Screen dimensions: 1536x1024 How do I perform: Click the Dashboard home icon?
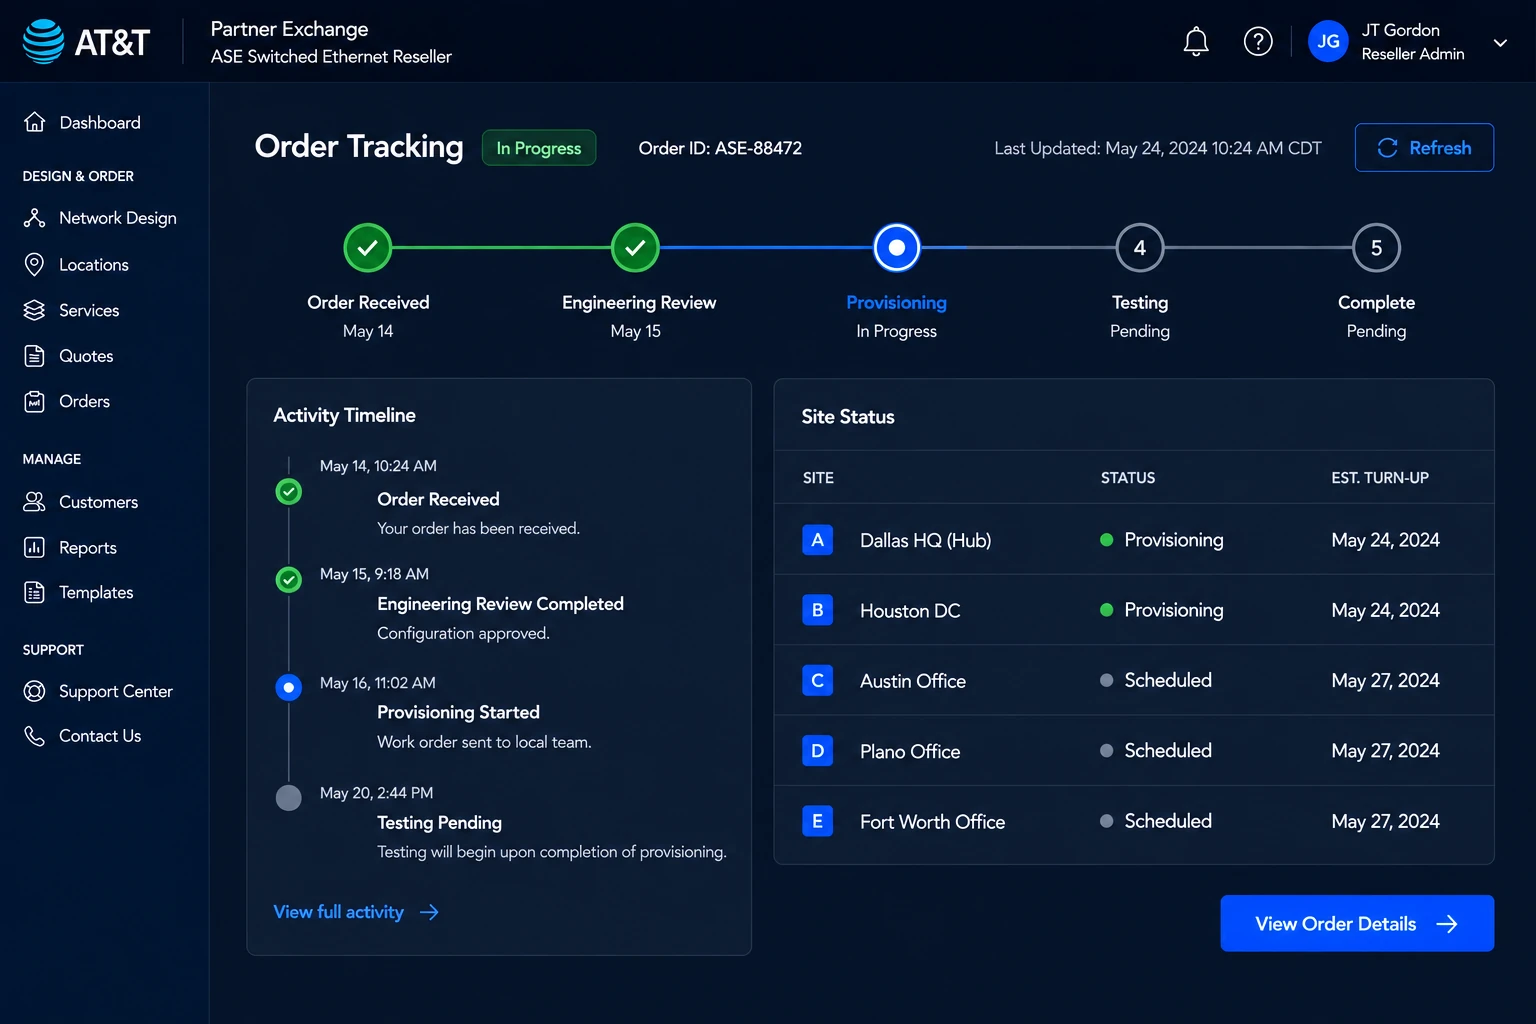[35, 122]
